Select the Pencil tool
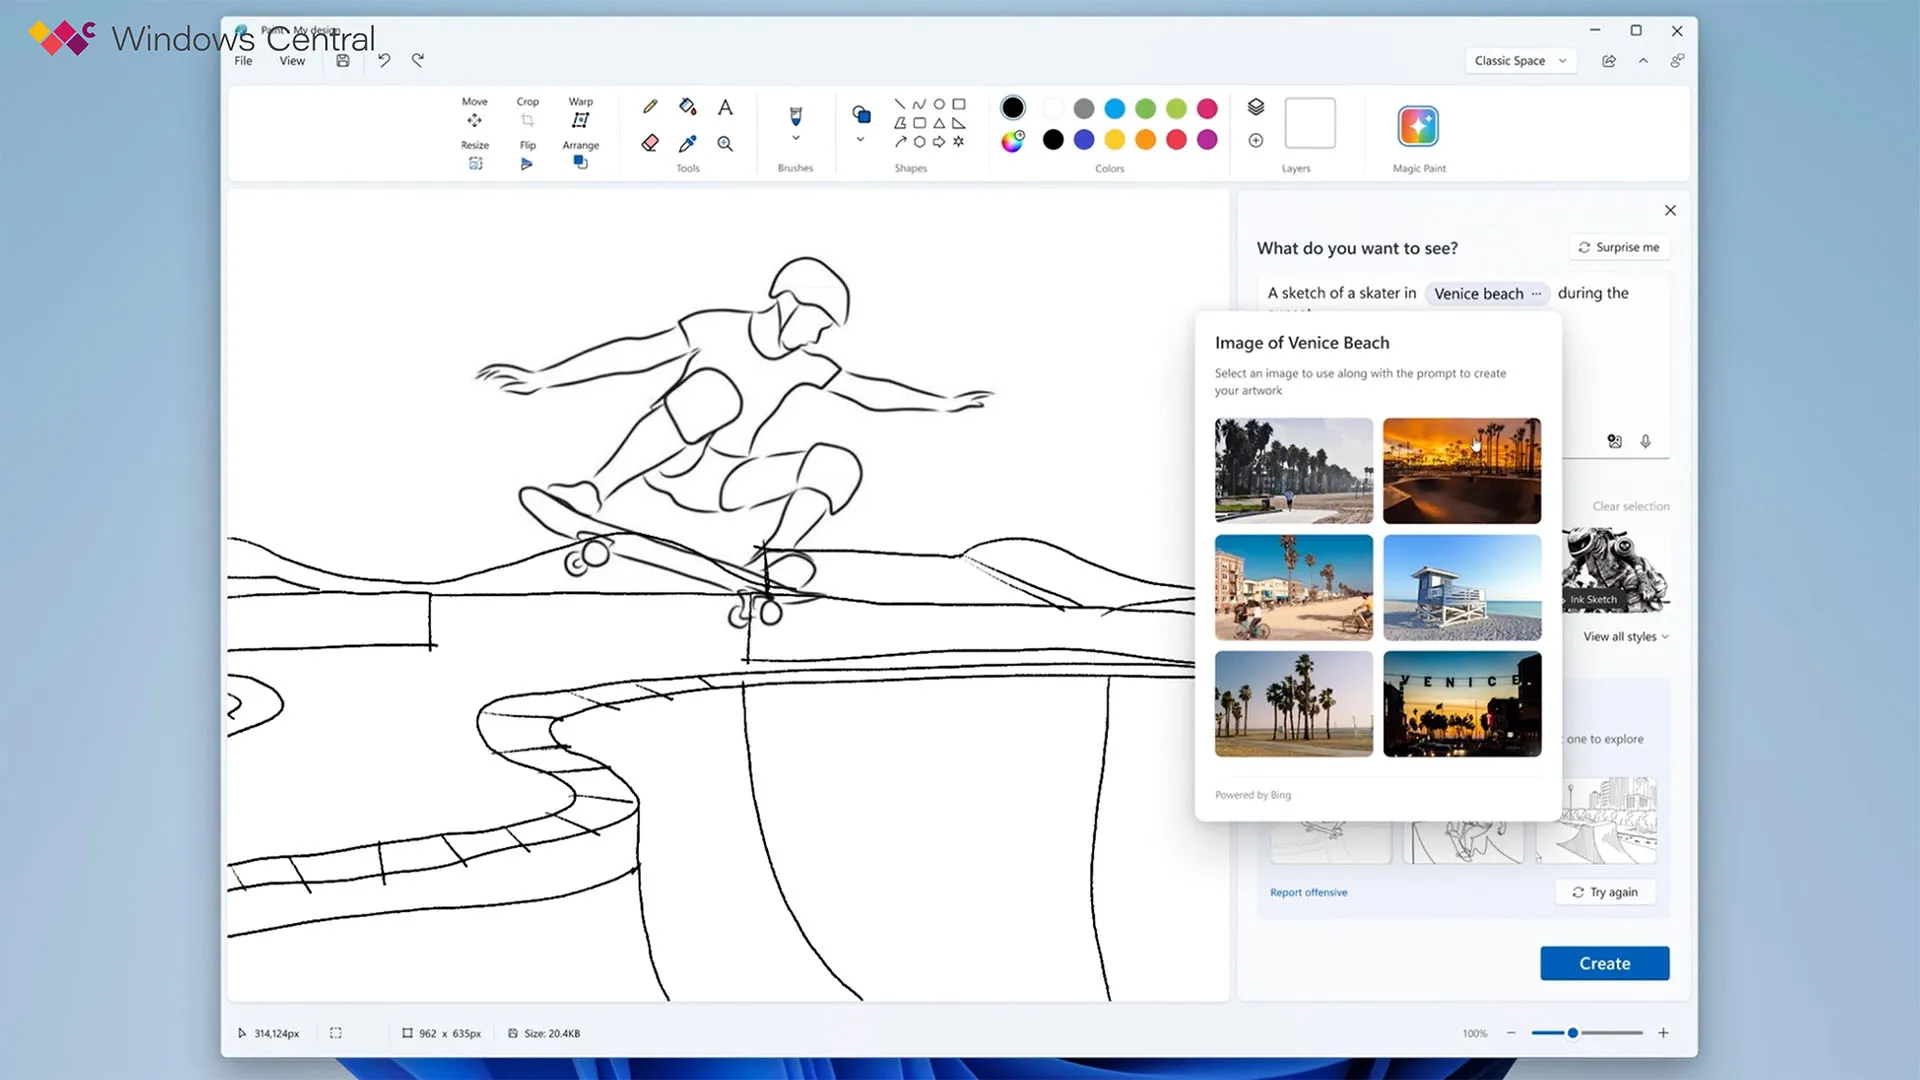 650,106
